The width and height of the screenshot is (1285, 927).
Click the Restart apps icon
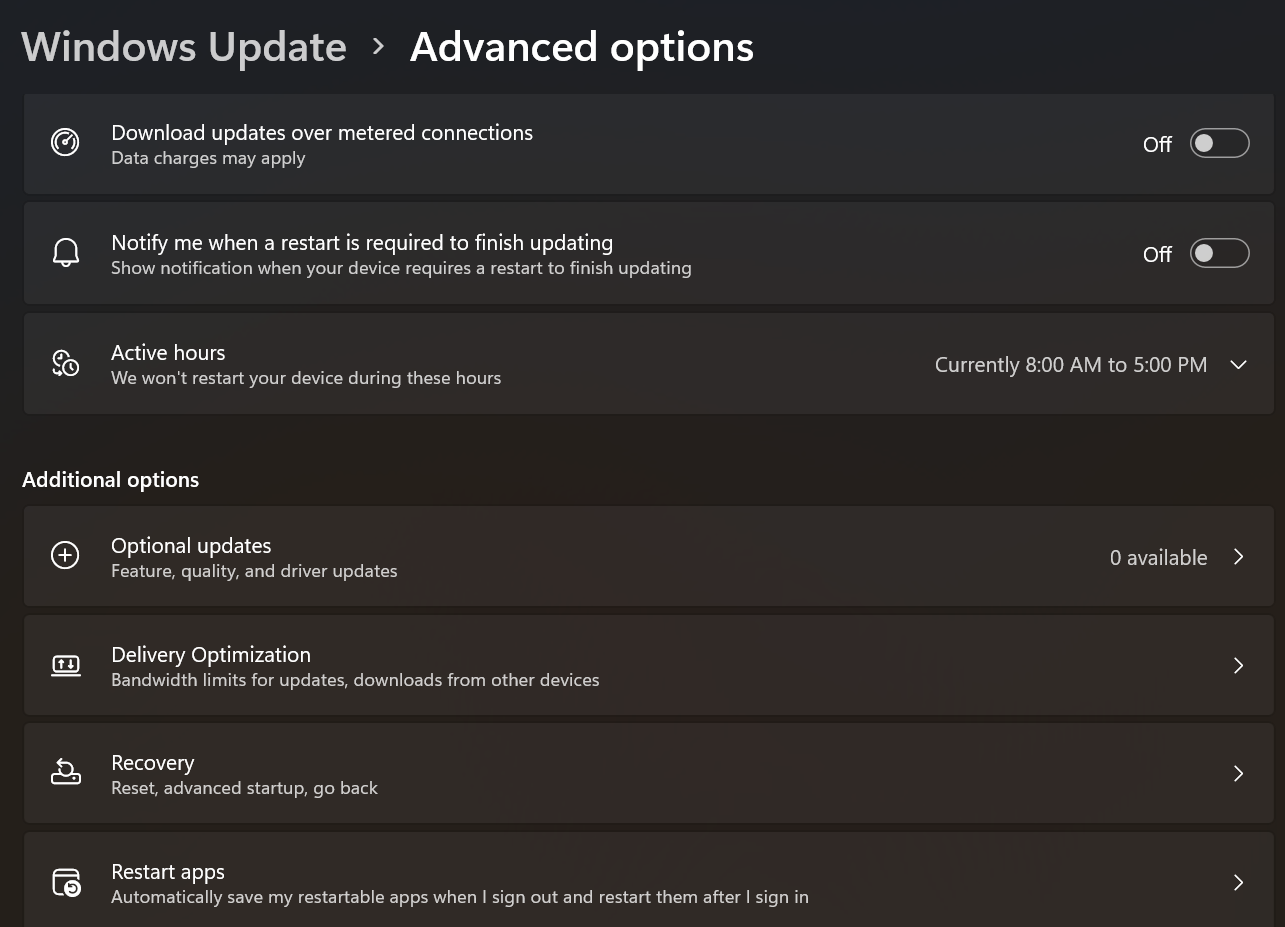[x=65, y=882]
